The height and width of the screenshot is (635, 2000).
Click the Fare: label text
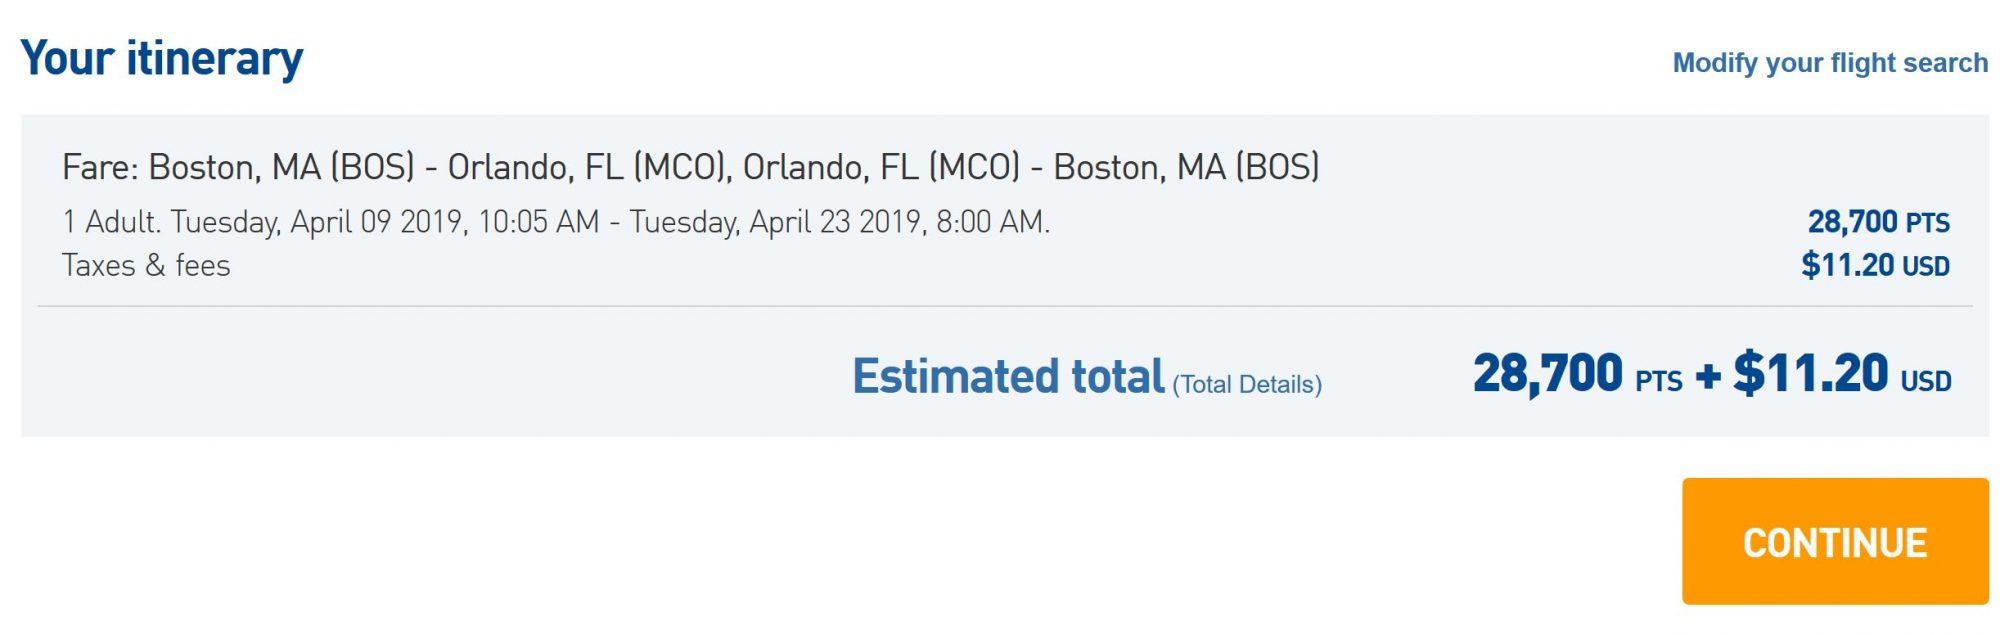click(x=100, y=167)
